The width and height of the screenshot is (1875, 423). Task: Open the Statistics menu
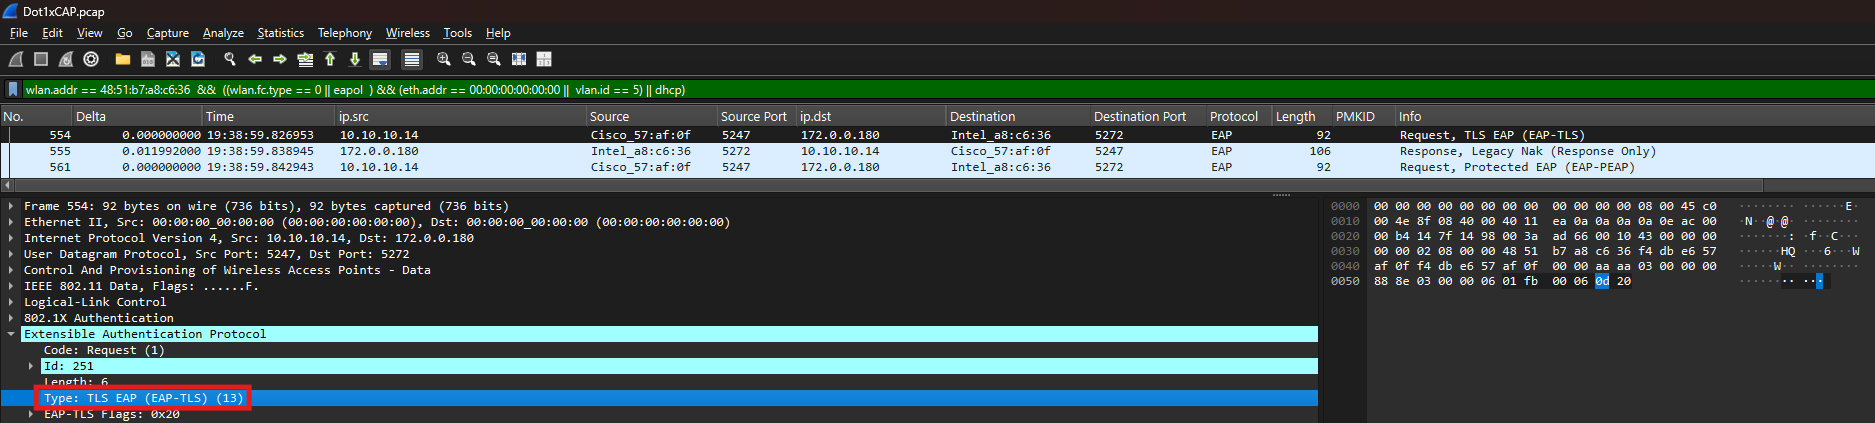280,33
